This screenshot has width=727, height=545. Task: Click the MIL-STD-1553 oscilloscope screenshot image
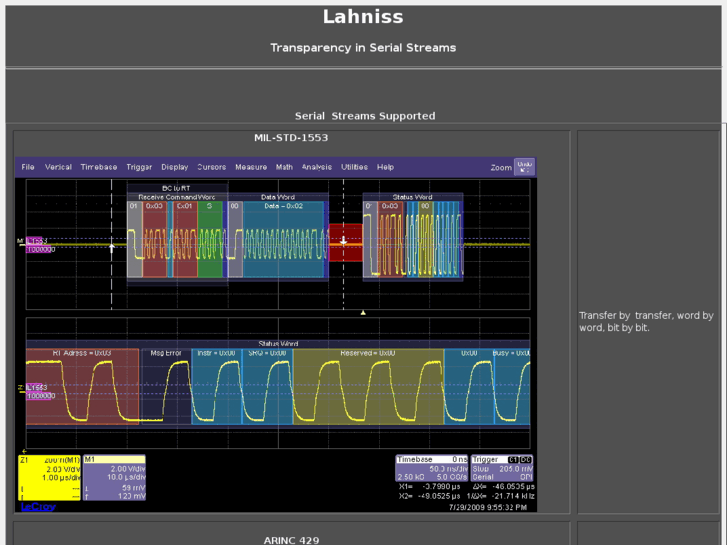[276, 334]
